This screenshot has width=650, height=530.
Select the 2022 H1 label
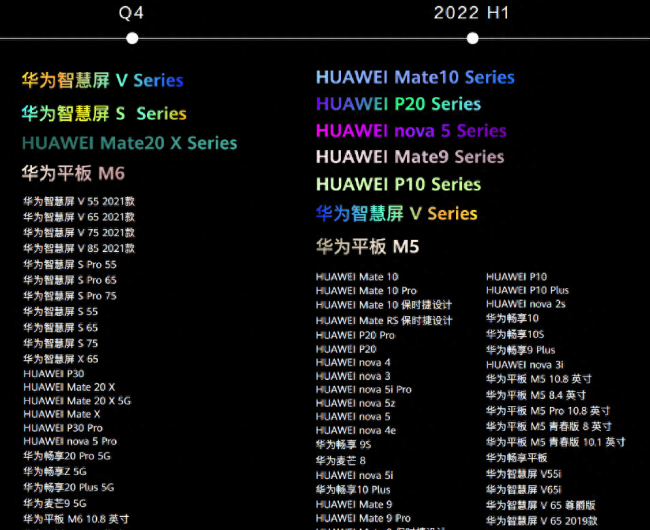471,13
